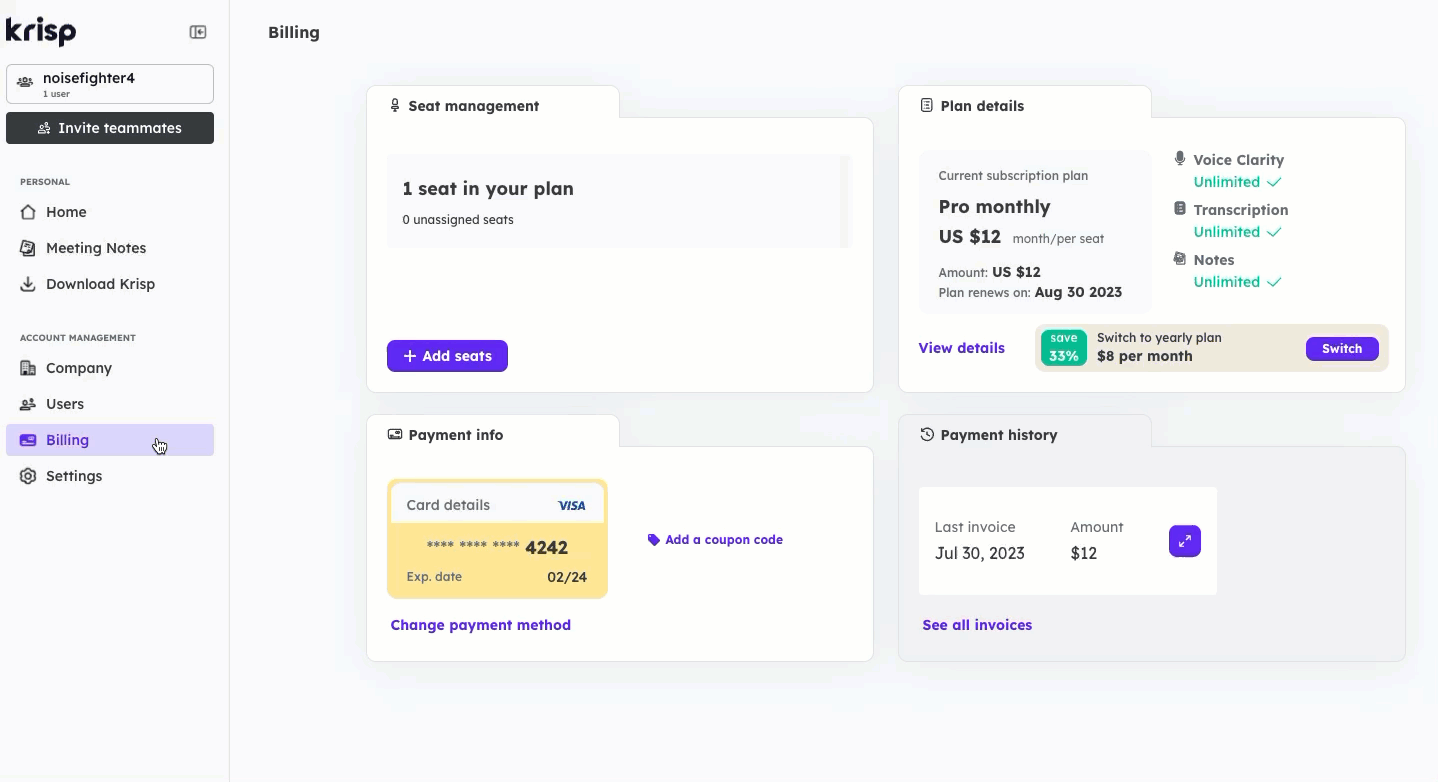Screen dimensions: 1438x782
Task: Click the Download Krisp arrow icon
Action: (28, 284)
